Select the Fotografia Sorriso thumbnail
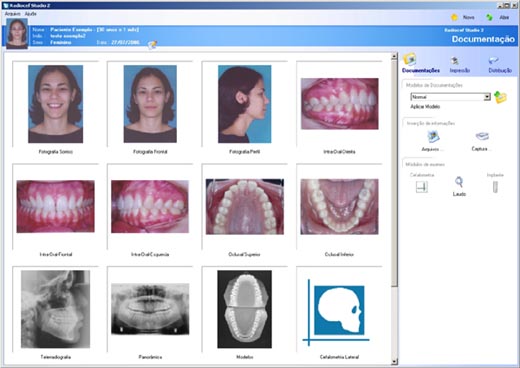 pyautogui.click(x=56, y=104)
